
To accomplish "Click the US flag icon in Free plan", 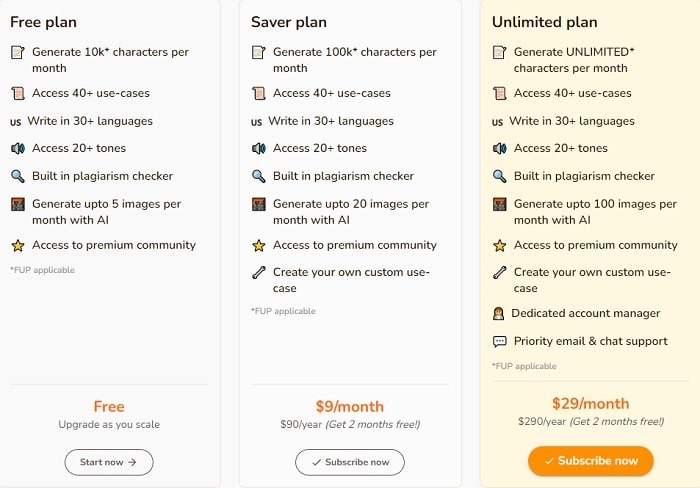I will tap(15, 122).
